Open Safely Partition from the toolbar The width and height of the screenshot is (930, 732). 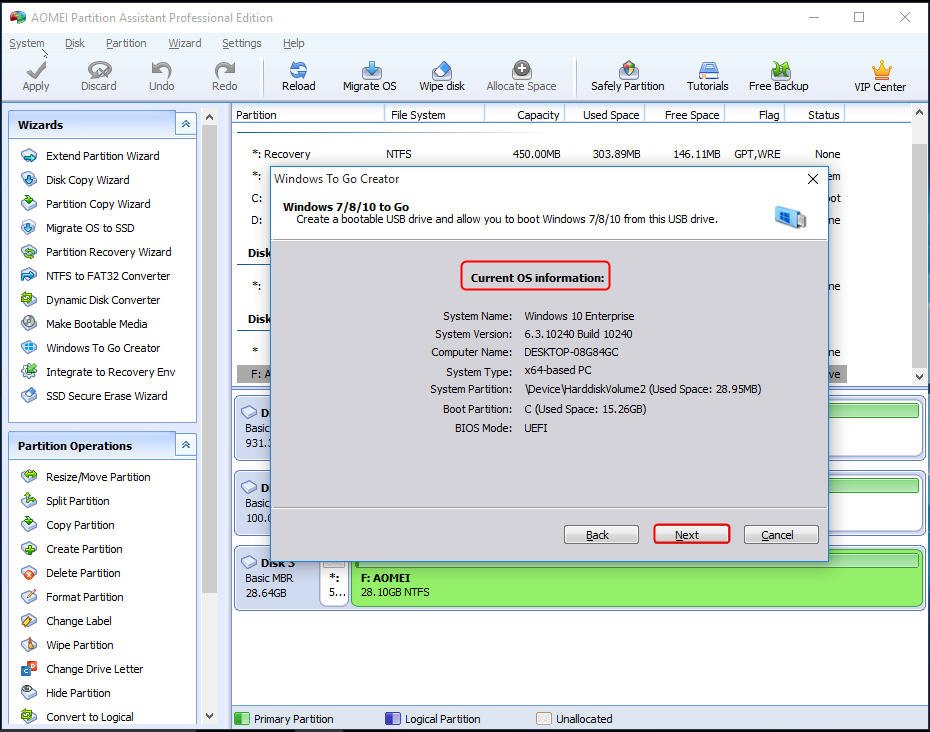628,77
